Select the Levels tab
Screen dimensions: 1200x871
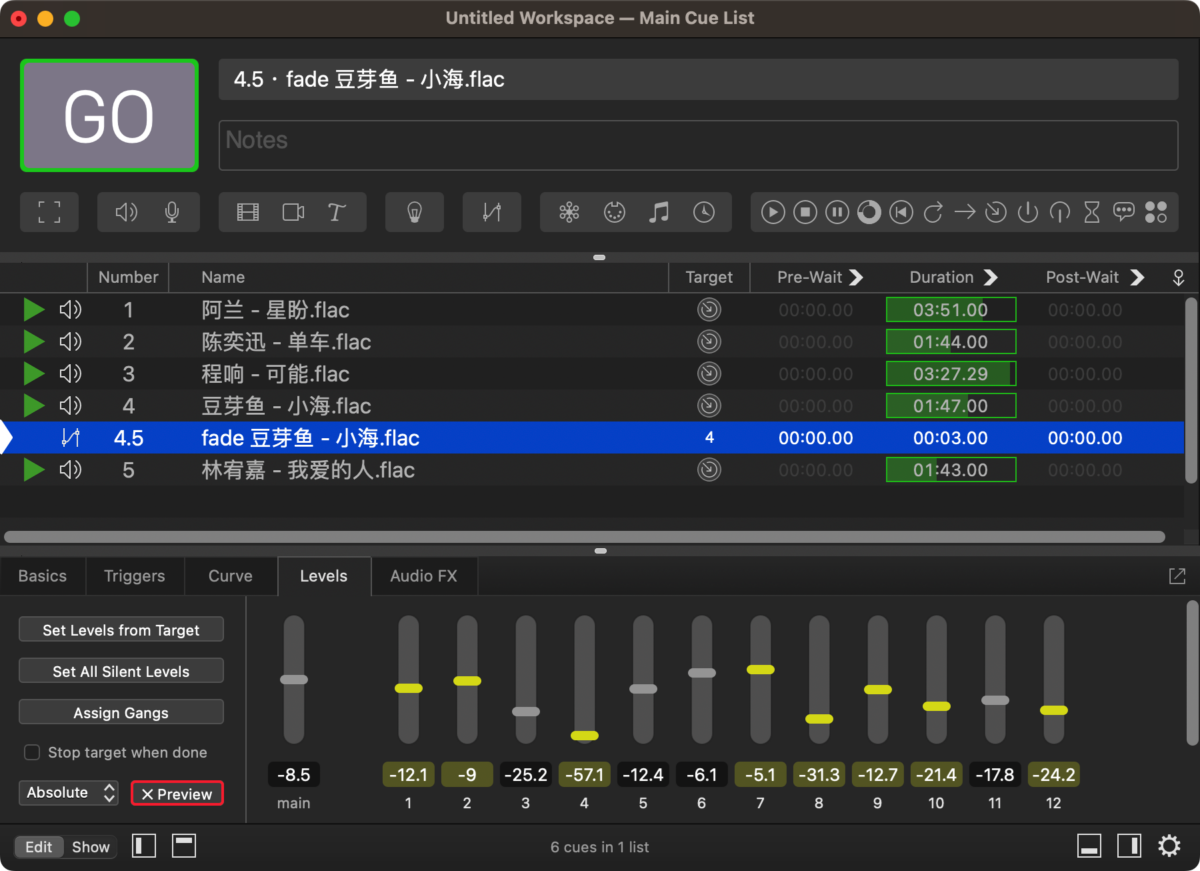[x=324, y=576]
